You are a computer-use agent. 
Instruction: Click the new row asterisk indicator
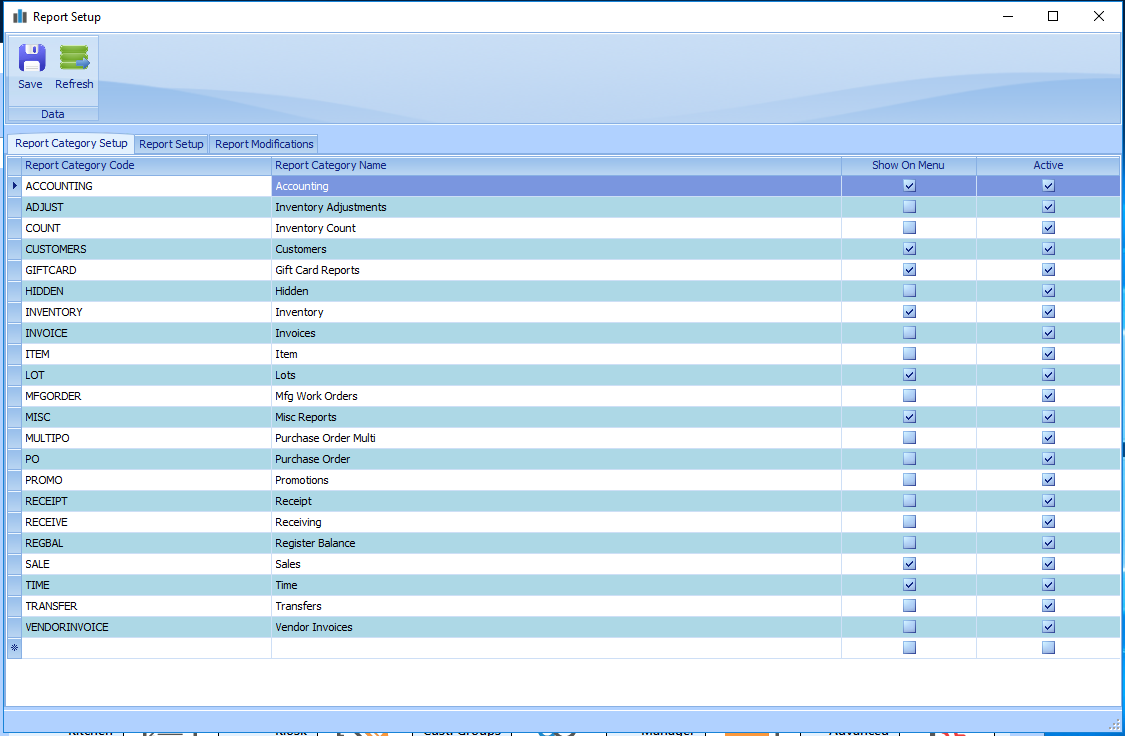14,648
